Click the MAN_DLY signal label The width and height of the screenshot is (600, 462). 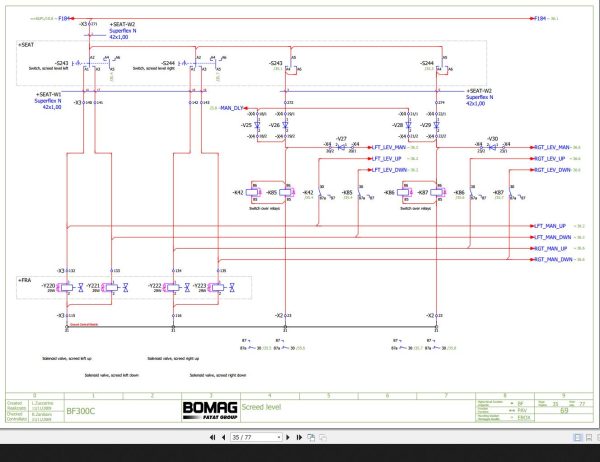pyautogui.click(x=232, y=108)
